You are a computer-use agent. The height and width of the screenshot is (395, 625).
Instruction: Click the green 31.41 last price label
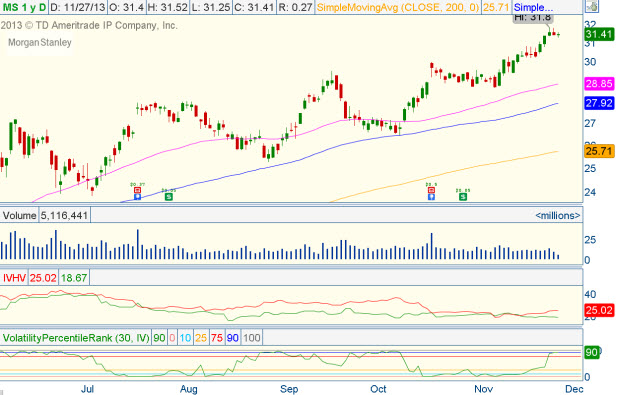click(x=599, y=34)
